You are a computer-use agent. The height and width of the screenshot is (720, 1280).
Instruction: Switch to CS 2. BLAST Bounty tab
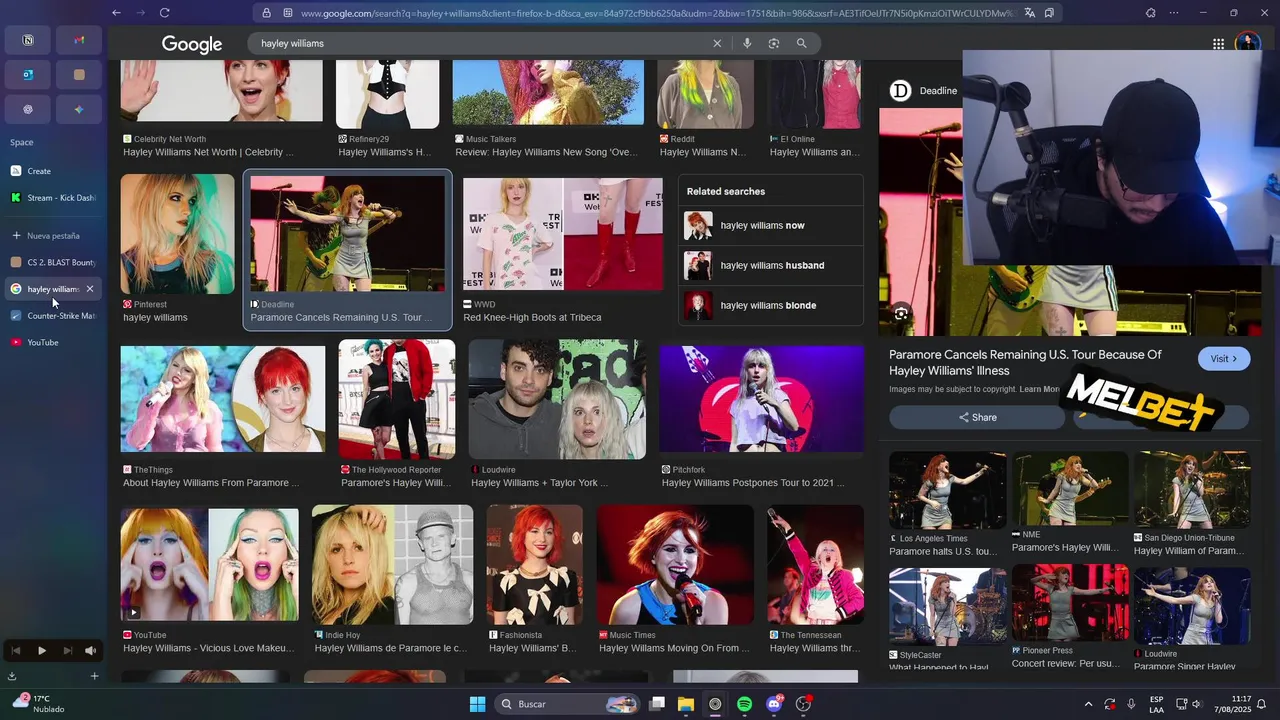(52, 262)
